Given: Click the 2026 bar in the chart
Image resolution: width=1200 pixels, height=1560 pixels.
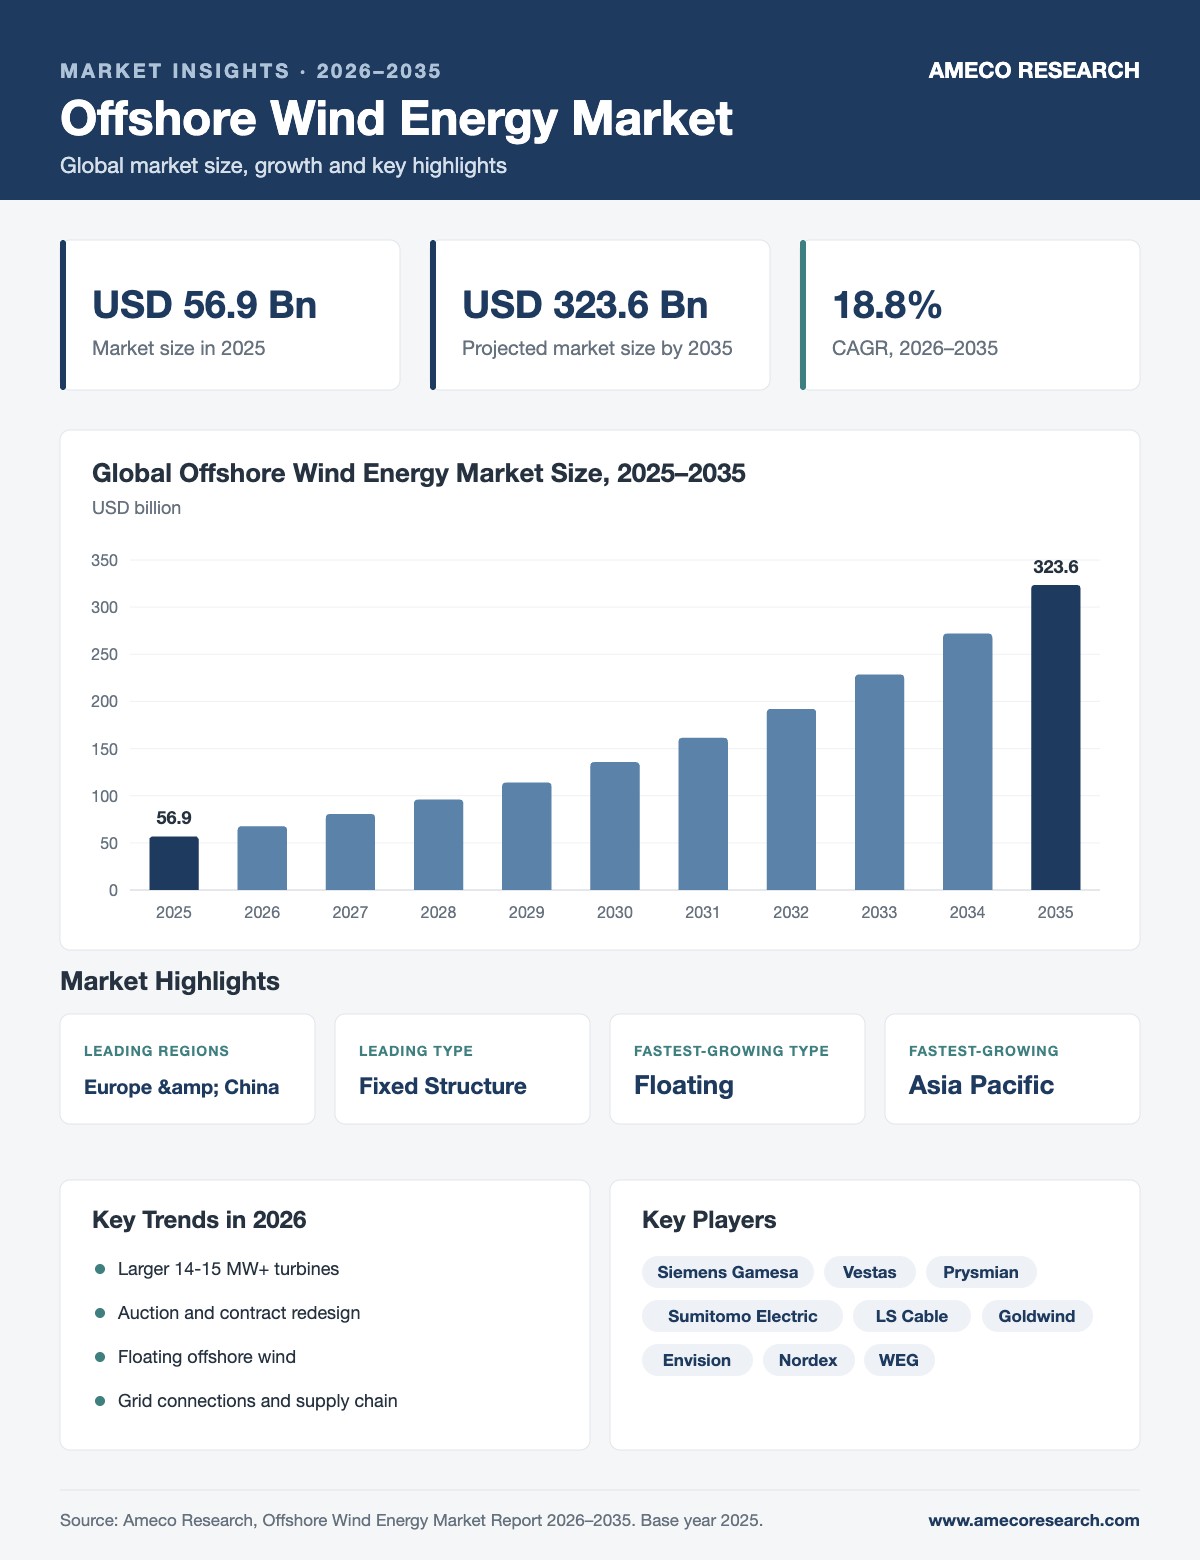Looking at the screenshot, I should (262, 858).
